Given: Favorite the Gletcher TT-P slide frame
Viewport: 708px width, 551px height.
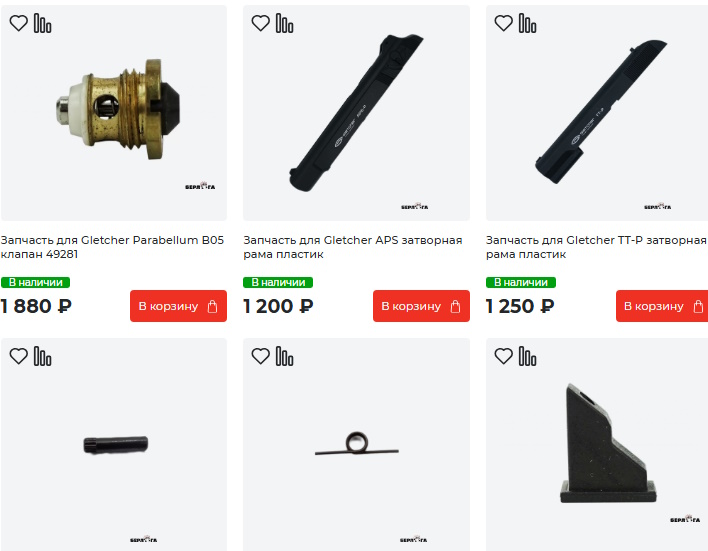Looking at the screenshot, I should pos(503,23).
